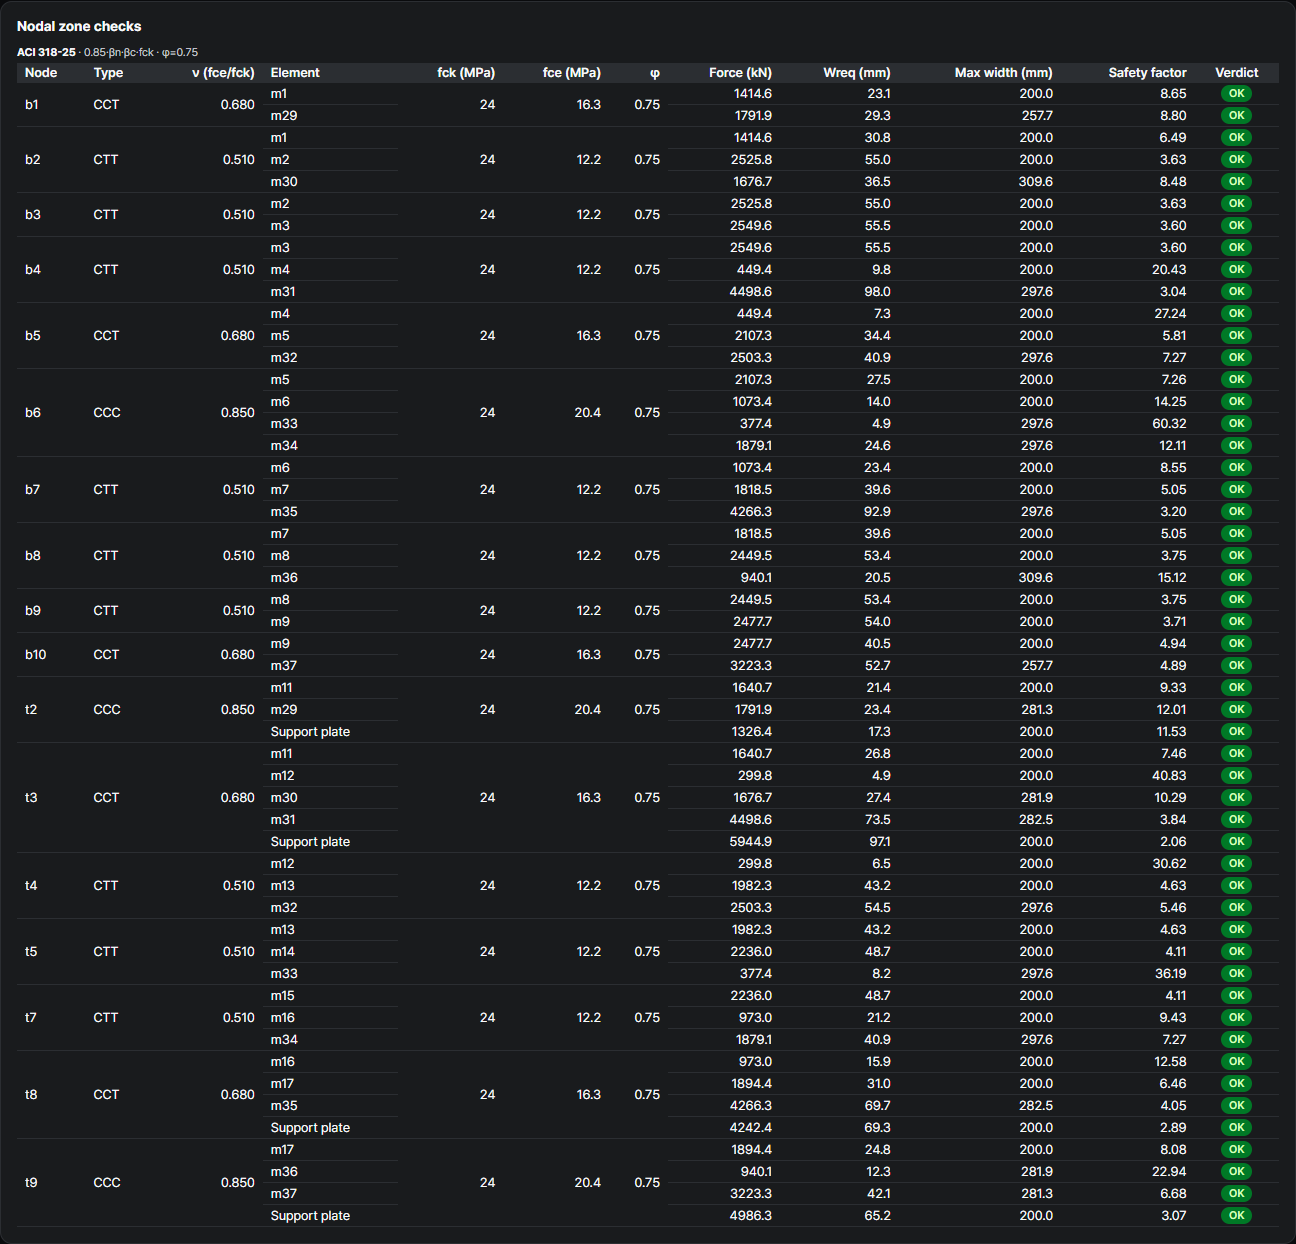Click the CCC type cell for node t2
The width and height of the screenshot is (1296, 1244).
(107, 709)
